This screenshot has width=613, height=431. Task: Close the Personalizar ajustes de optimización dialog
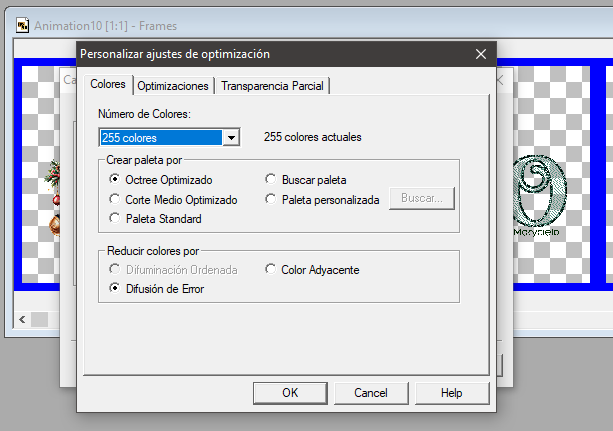(x=481, y=54)
